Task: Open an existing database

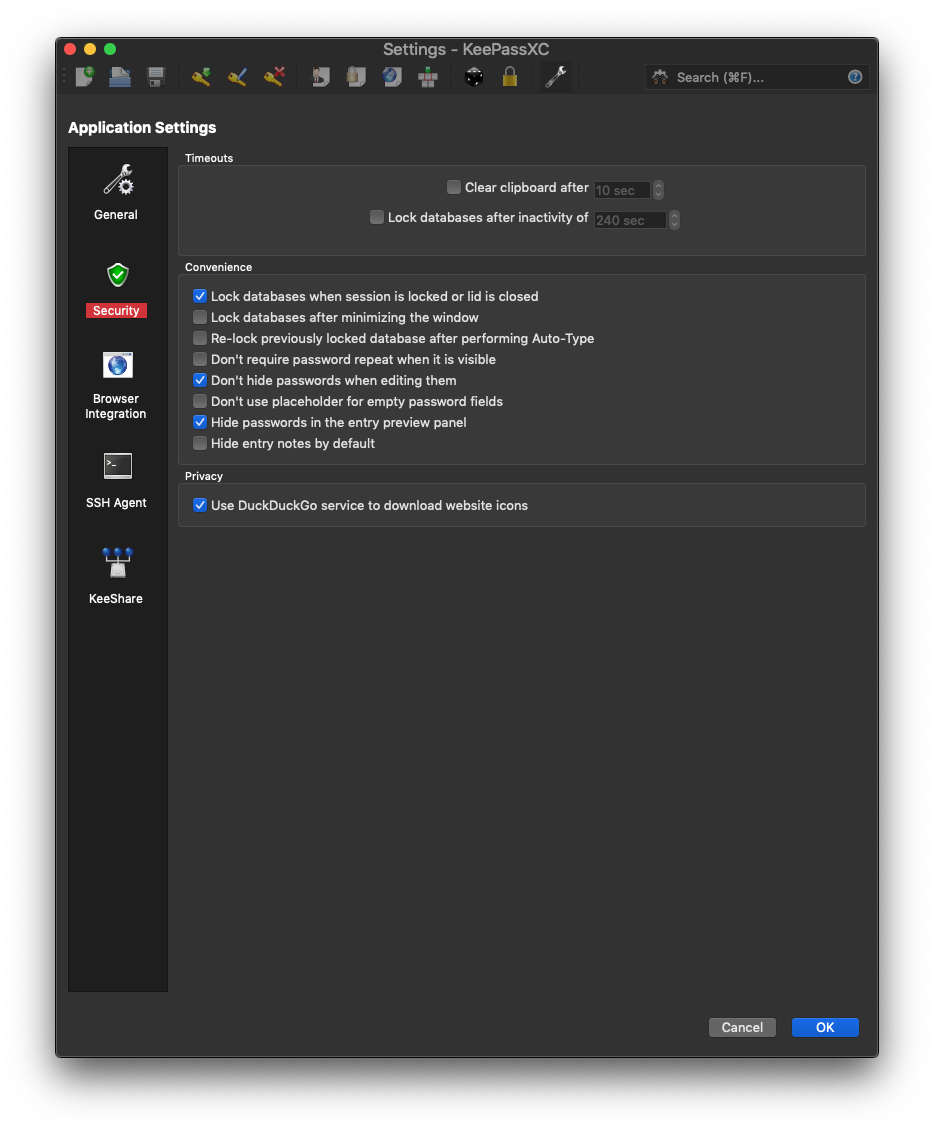Action: [119, 76]
